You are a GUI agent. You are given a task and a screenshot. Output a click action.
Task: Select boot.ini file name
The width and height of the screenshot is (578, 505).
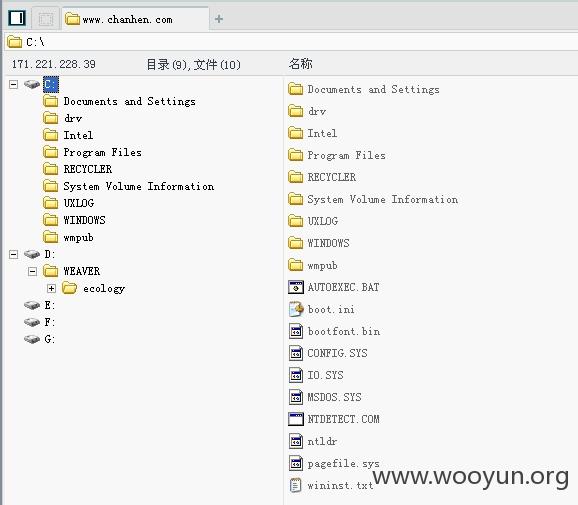331,309
